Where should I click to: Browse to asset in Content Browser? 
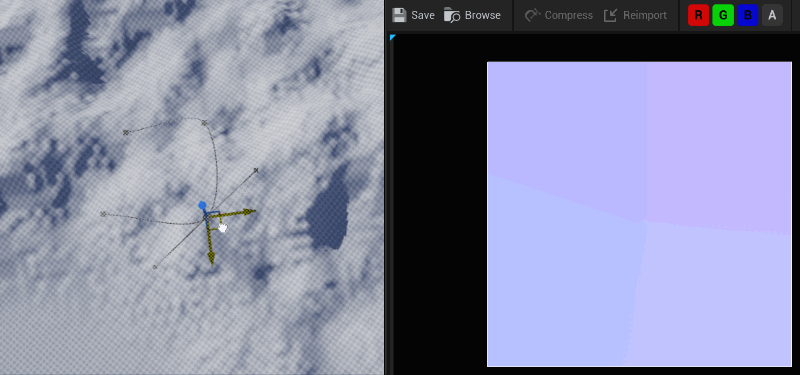point(472,15)
